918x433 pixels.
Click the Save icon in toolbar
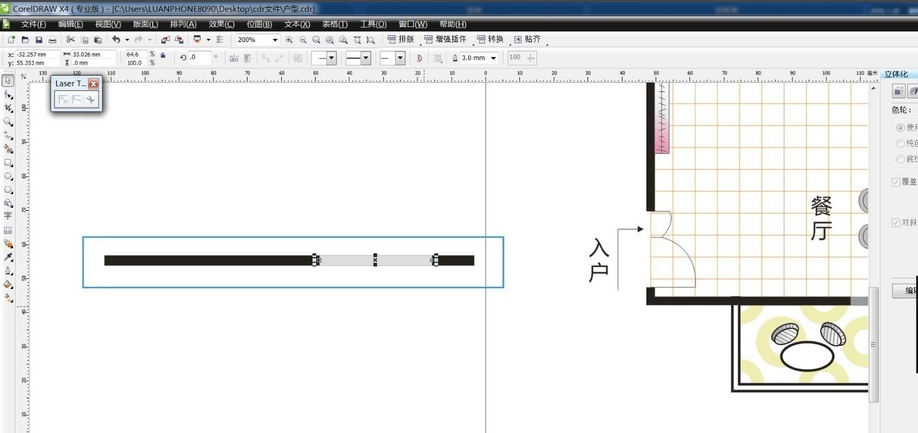(x=38, y=40)
